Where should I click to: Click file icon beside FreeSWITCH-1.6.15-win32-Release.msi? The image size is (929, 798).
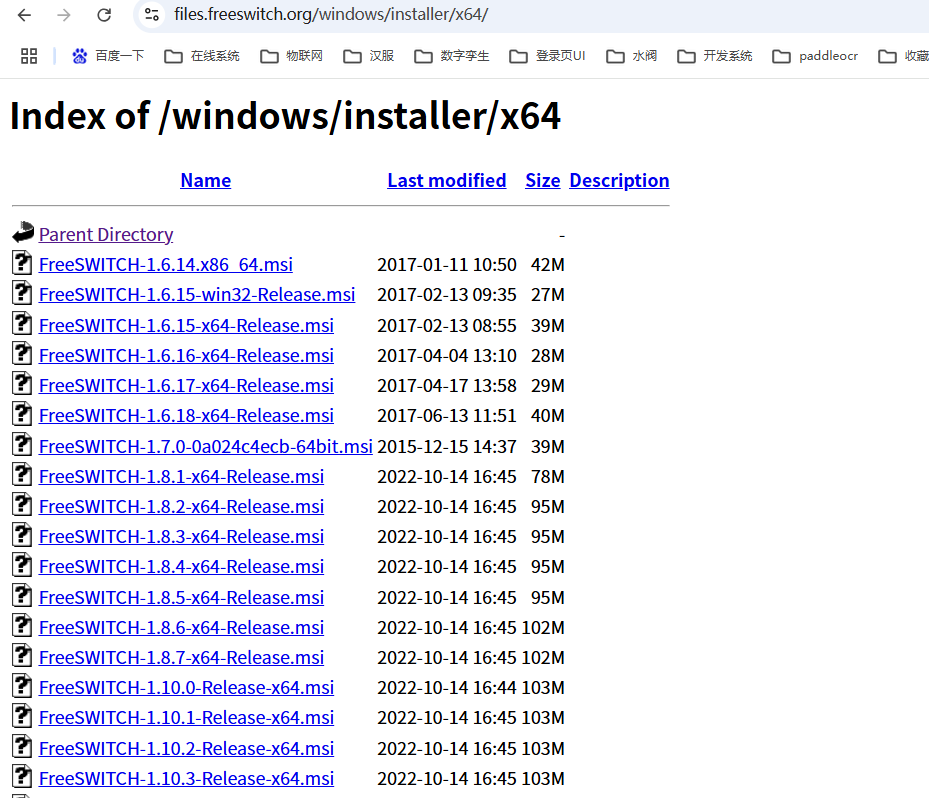pyautogui.click(x=22, y=293)
